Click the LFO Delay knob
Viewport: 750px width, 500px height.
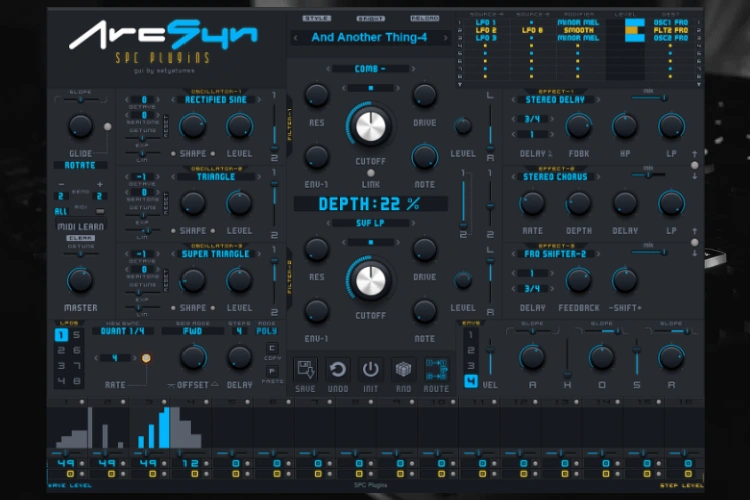click(239, 357)
